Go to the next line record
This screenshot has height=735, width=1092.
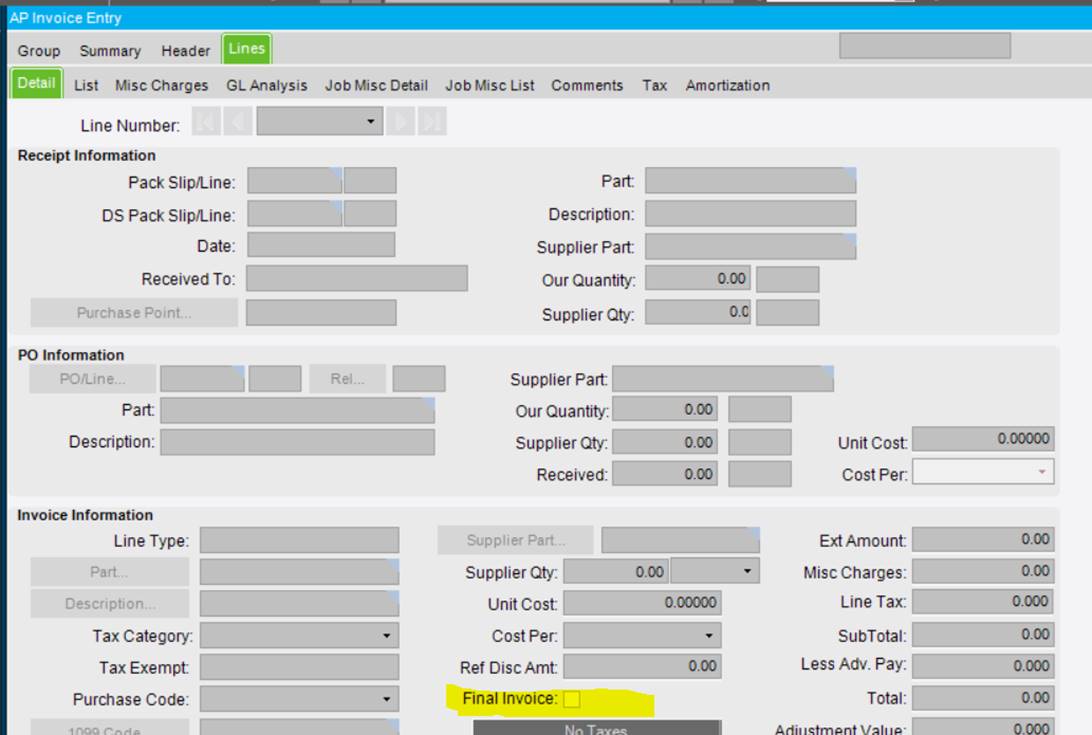(401, 122)
